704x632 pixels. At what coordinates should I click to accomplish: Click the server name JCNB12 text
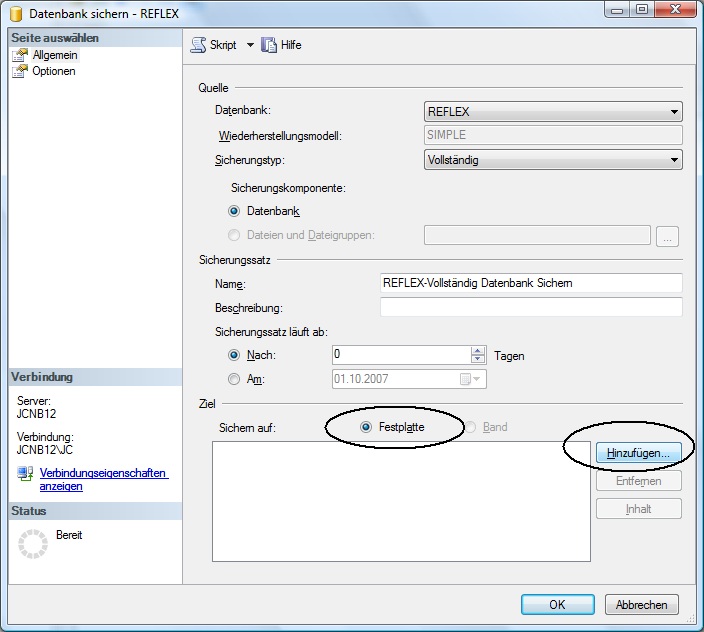pos(36,414)
